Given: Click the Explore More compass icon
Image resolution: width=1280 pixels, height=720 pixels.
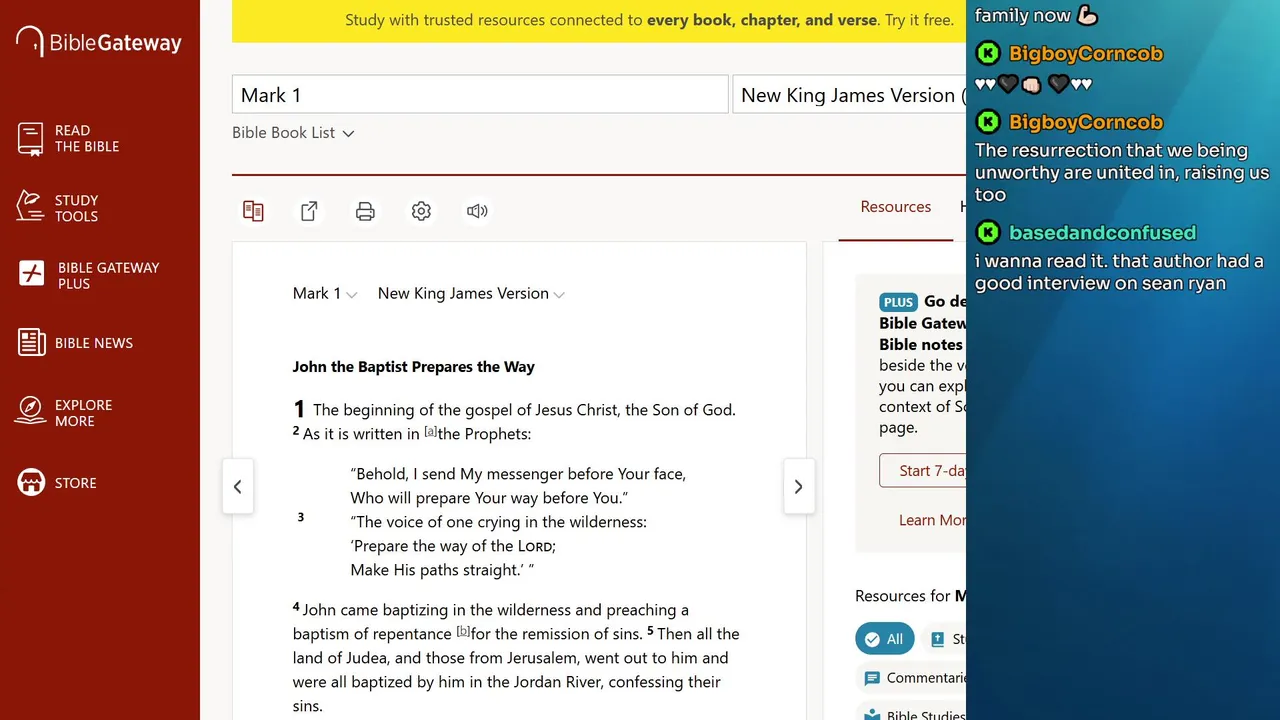Looking at the screenshot, I should [31, 410].
